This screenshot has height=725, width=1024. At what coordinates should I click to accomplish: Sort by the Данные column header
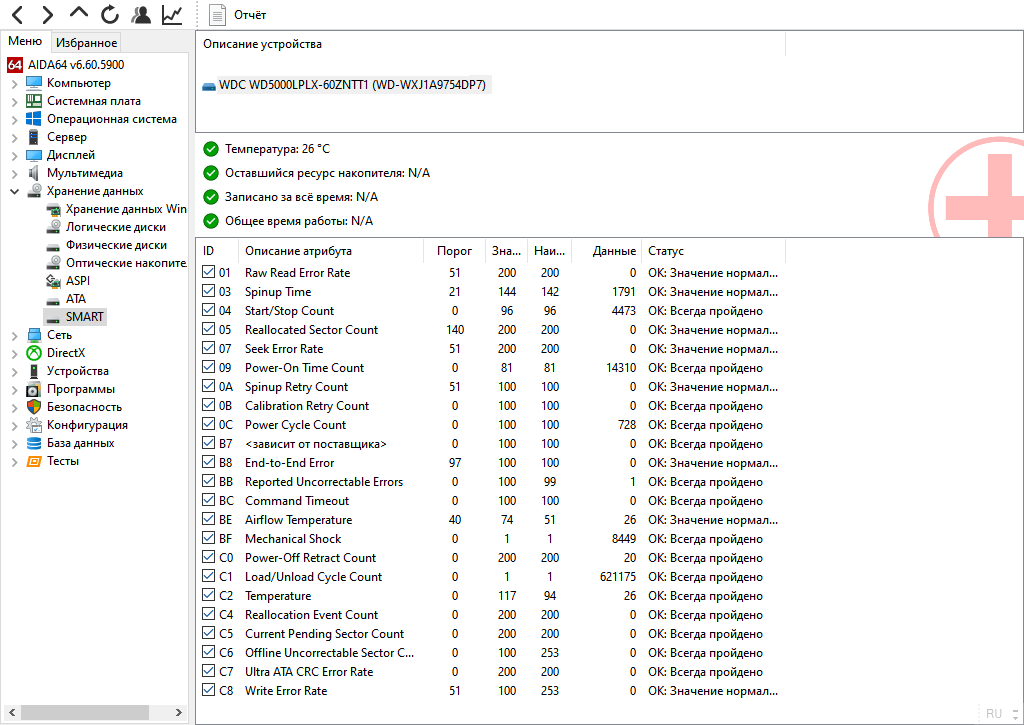pos(607,251)
